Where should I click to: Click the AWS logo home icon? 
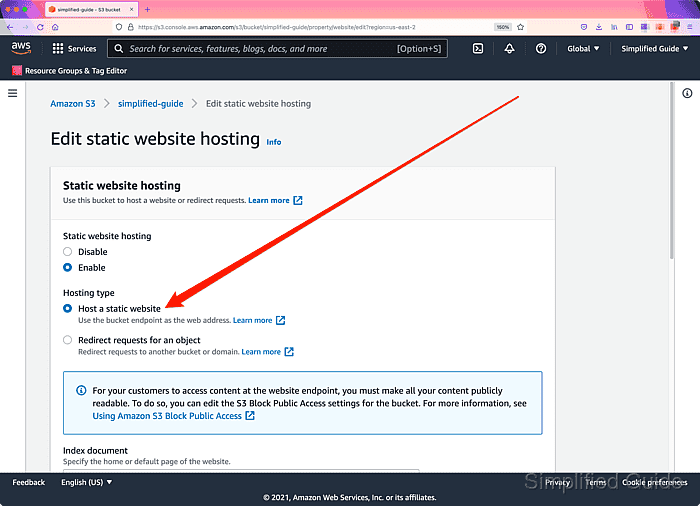point(21,48)
